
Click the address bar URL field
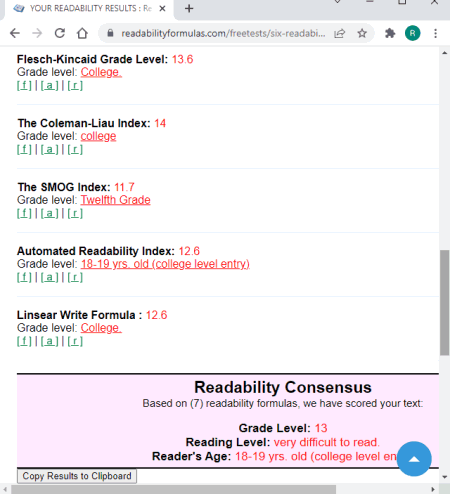tap(223, 33)
